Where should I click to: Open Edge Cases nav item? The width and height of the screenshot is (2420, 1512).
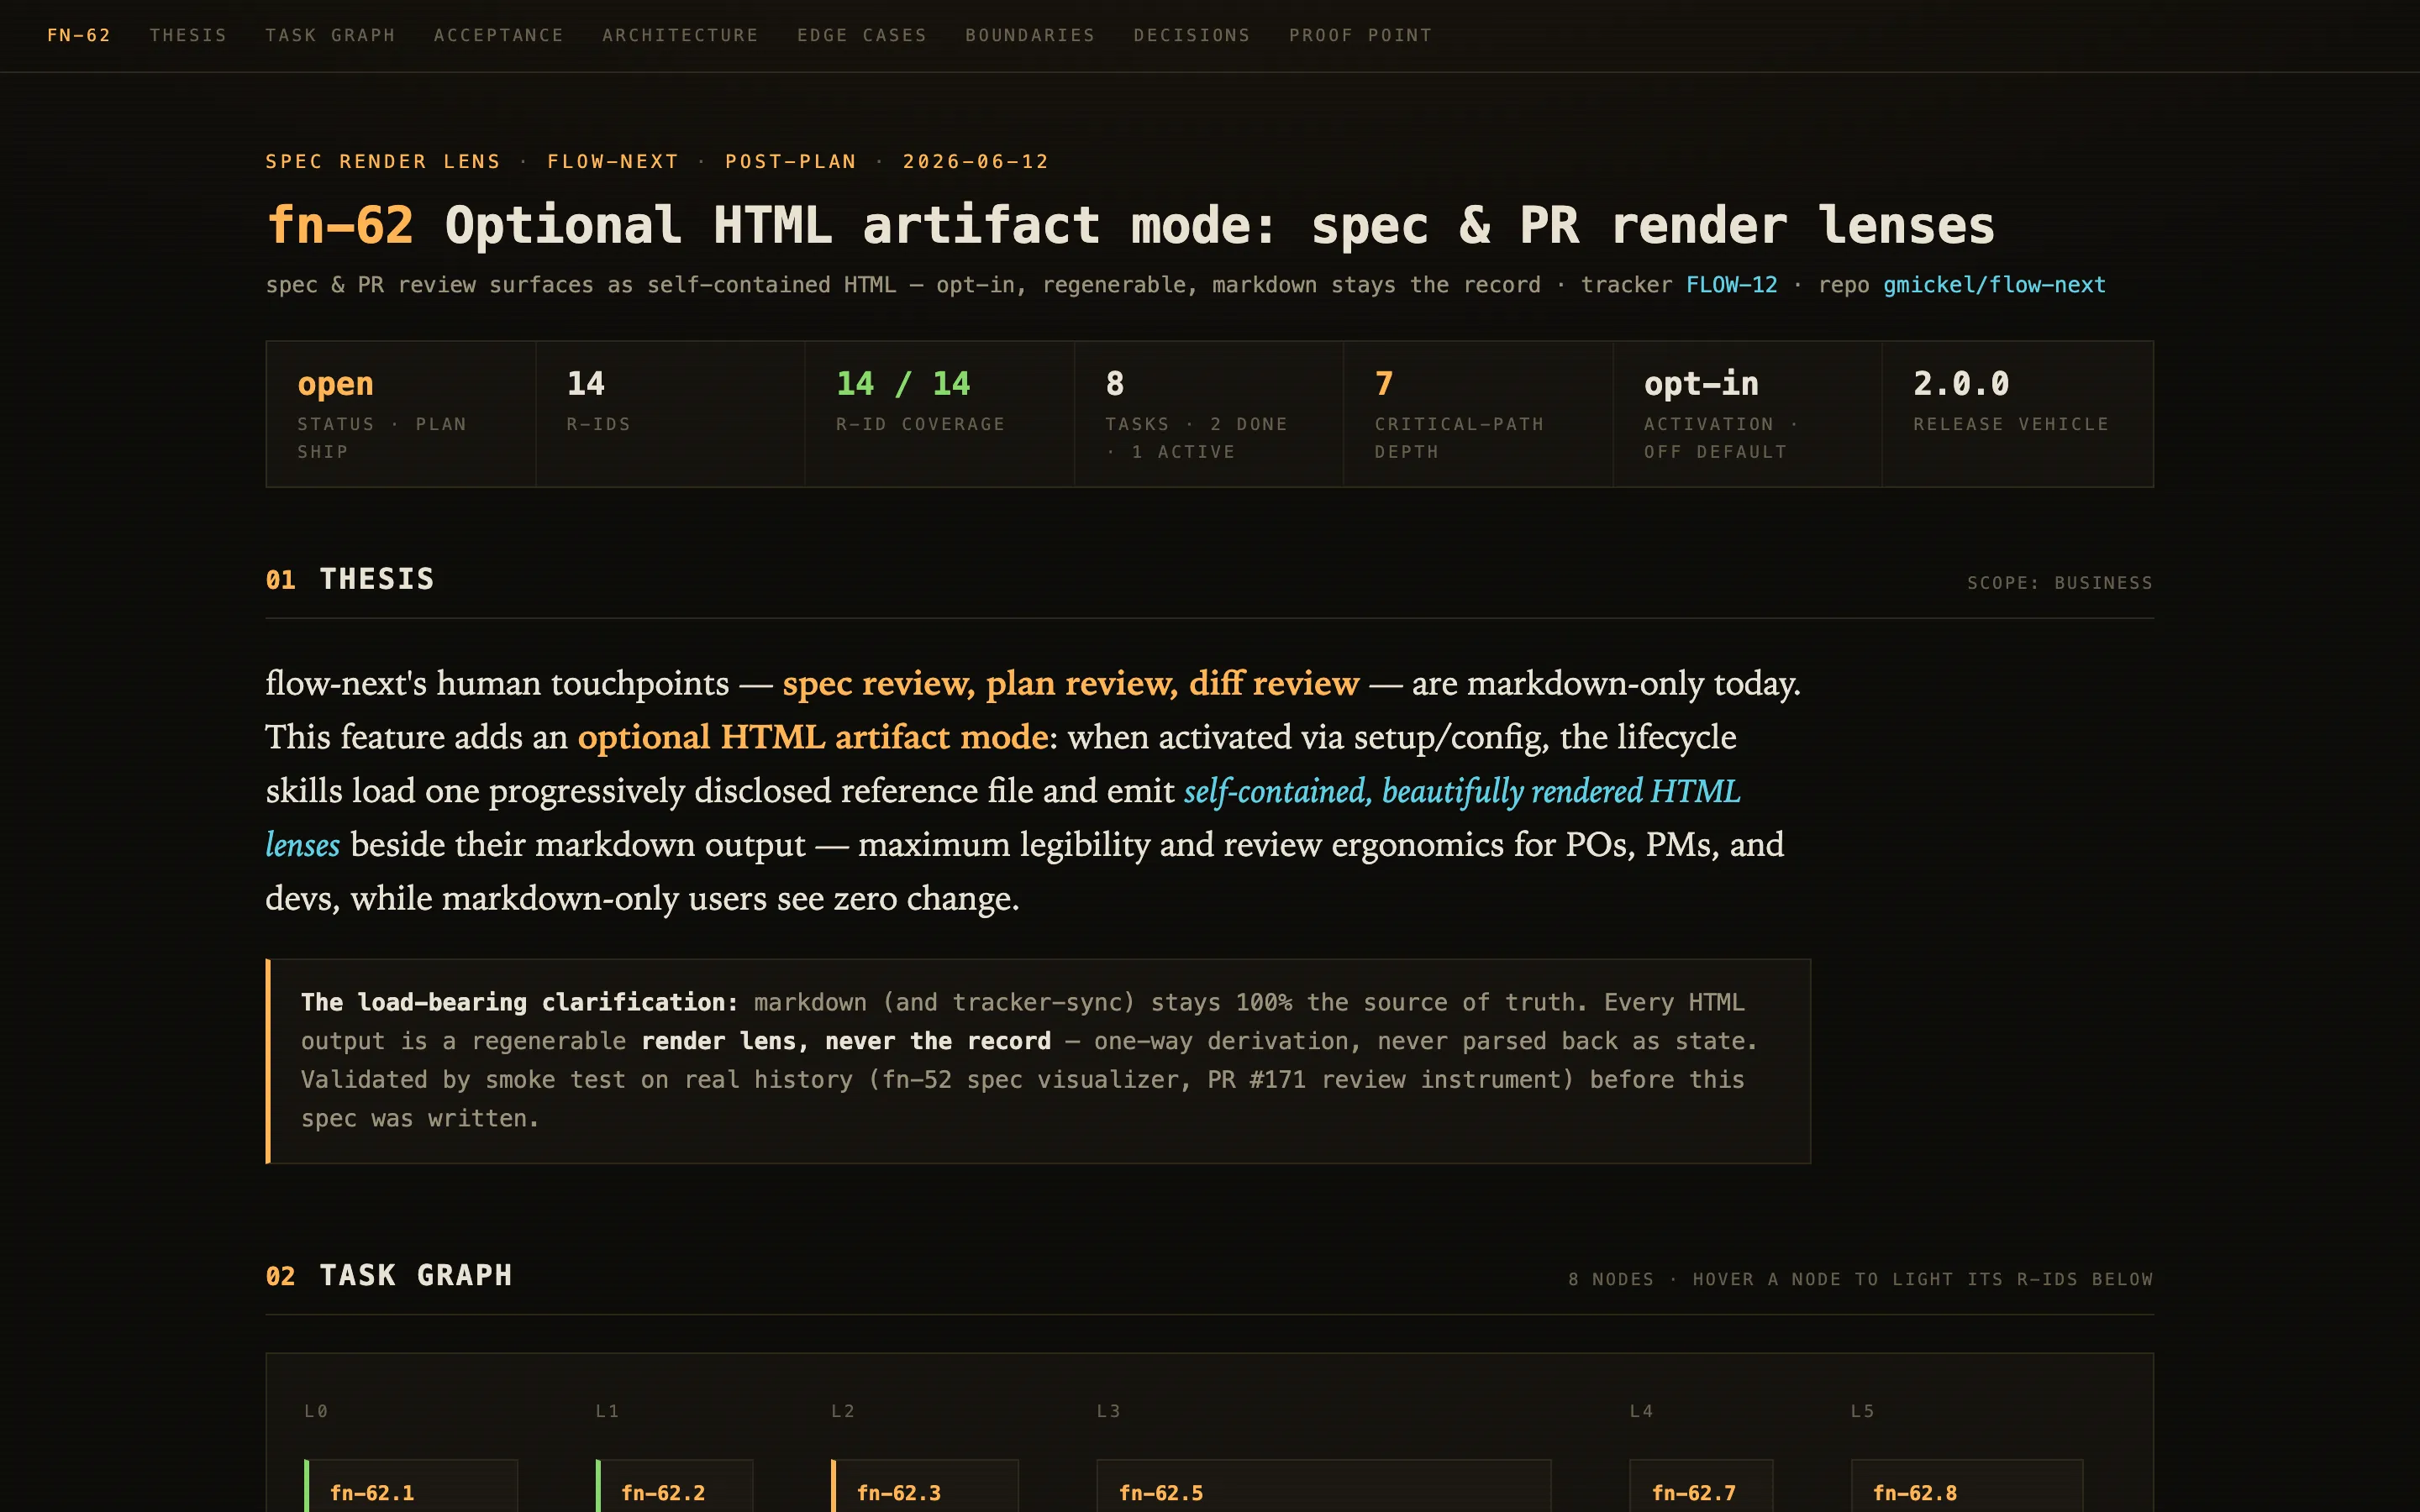coord(861,35)
